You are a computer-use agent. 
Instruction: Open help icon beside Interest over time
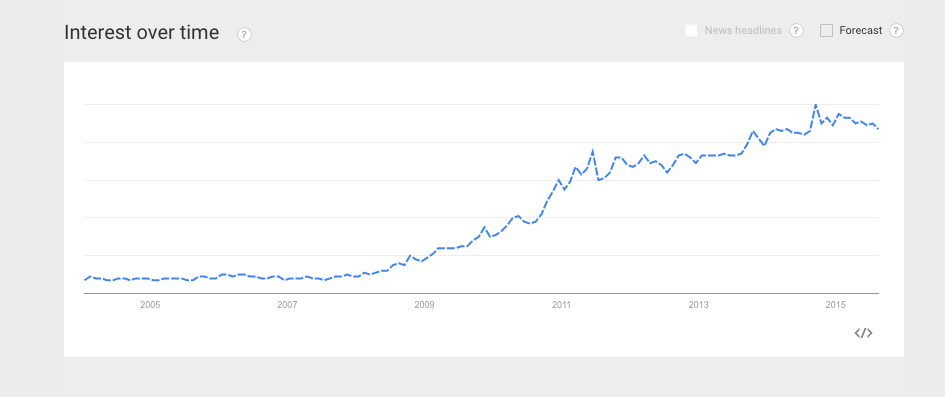click(244, 34)
